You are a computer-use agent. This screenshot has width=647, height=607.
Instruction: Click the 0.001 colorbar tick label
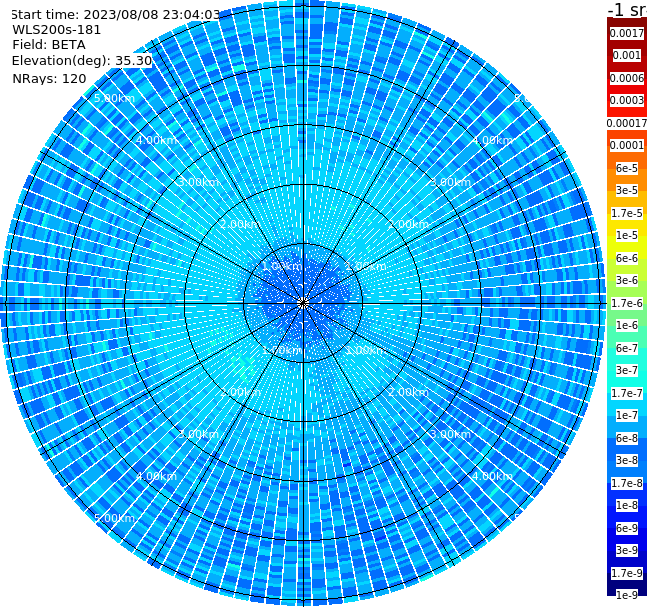(627, 55)
